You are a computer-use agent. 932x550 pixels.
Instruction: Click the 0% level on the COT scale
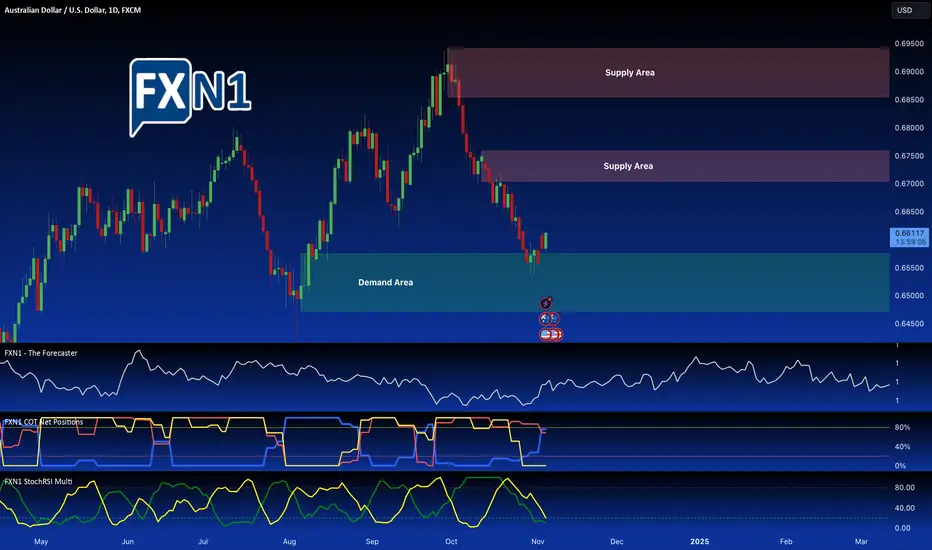click(900, 466)
